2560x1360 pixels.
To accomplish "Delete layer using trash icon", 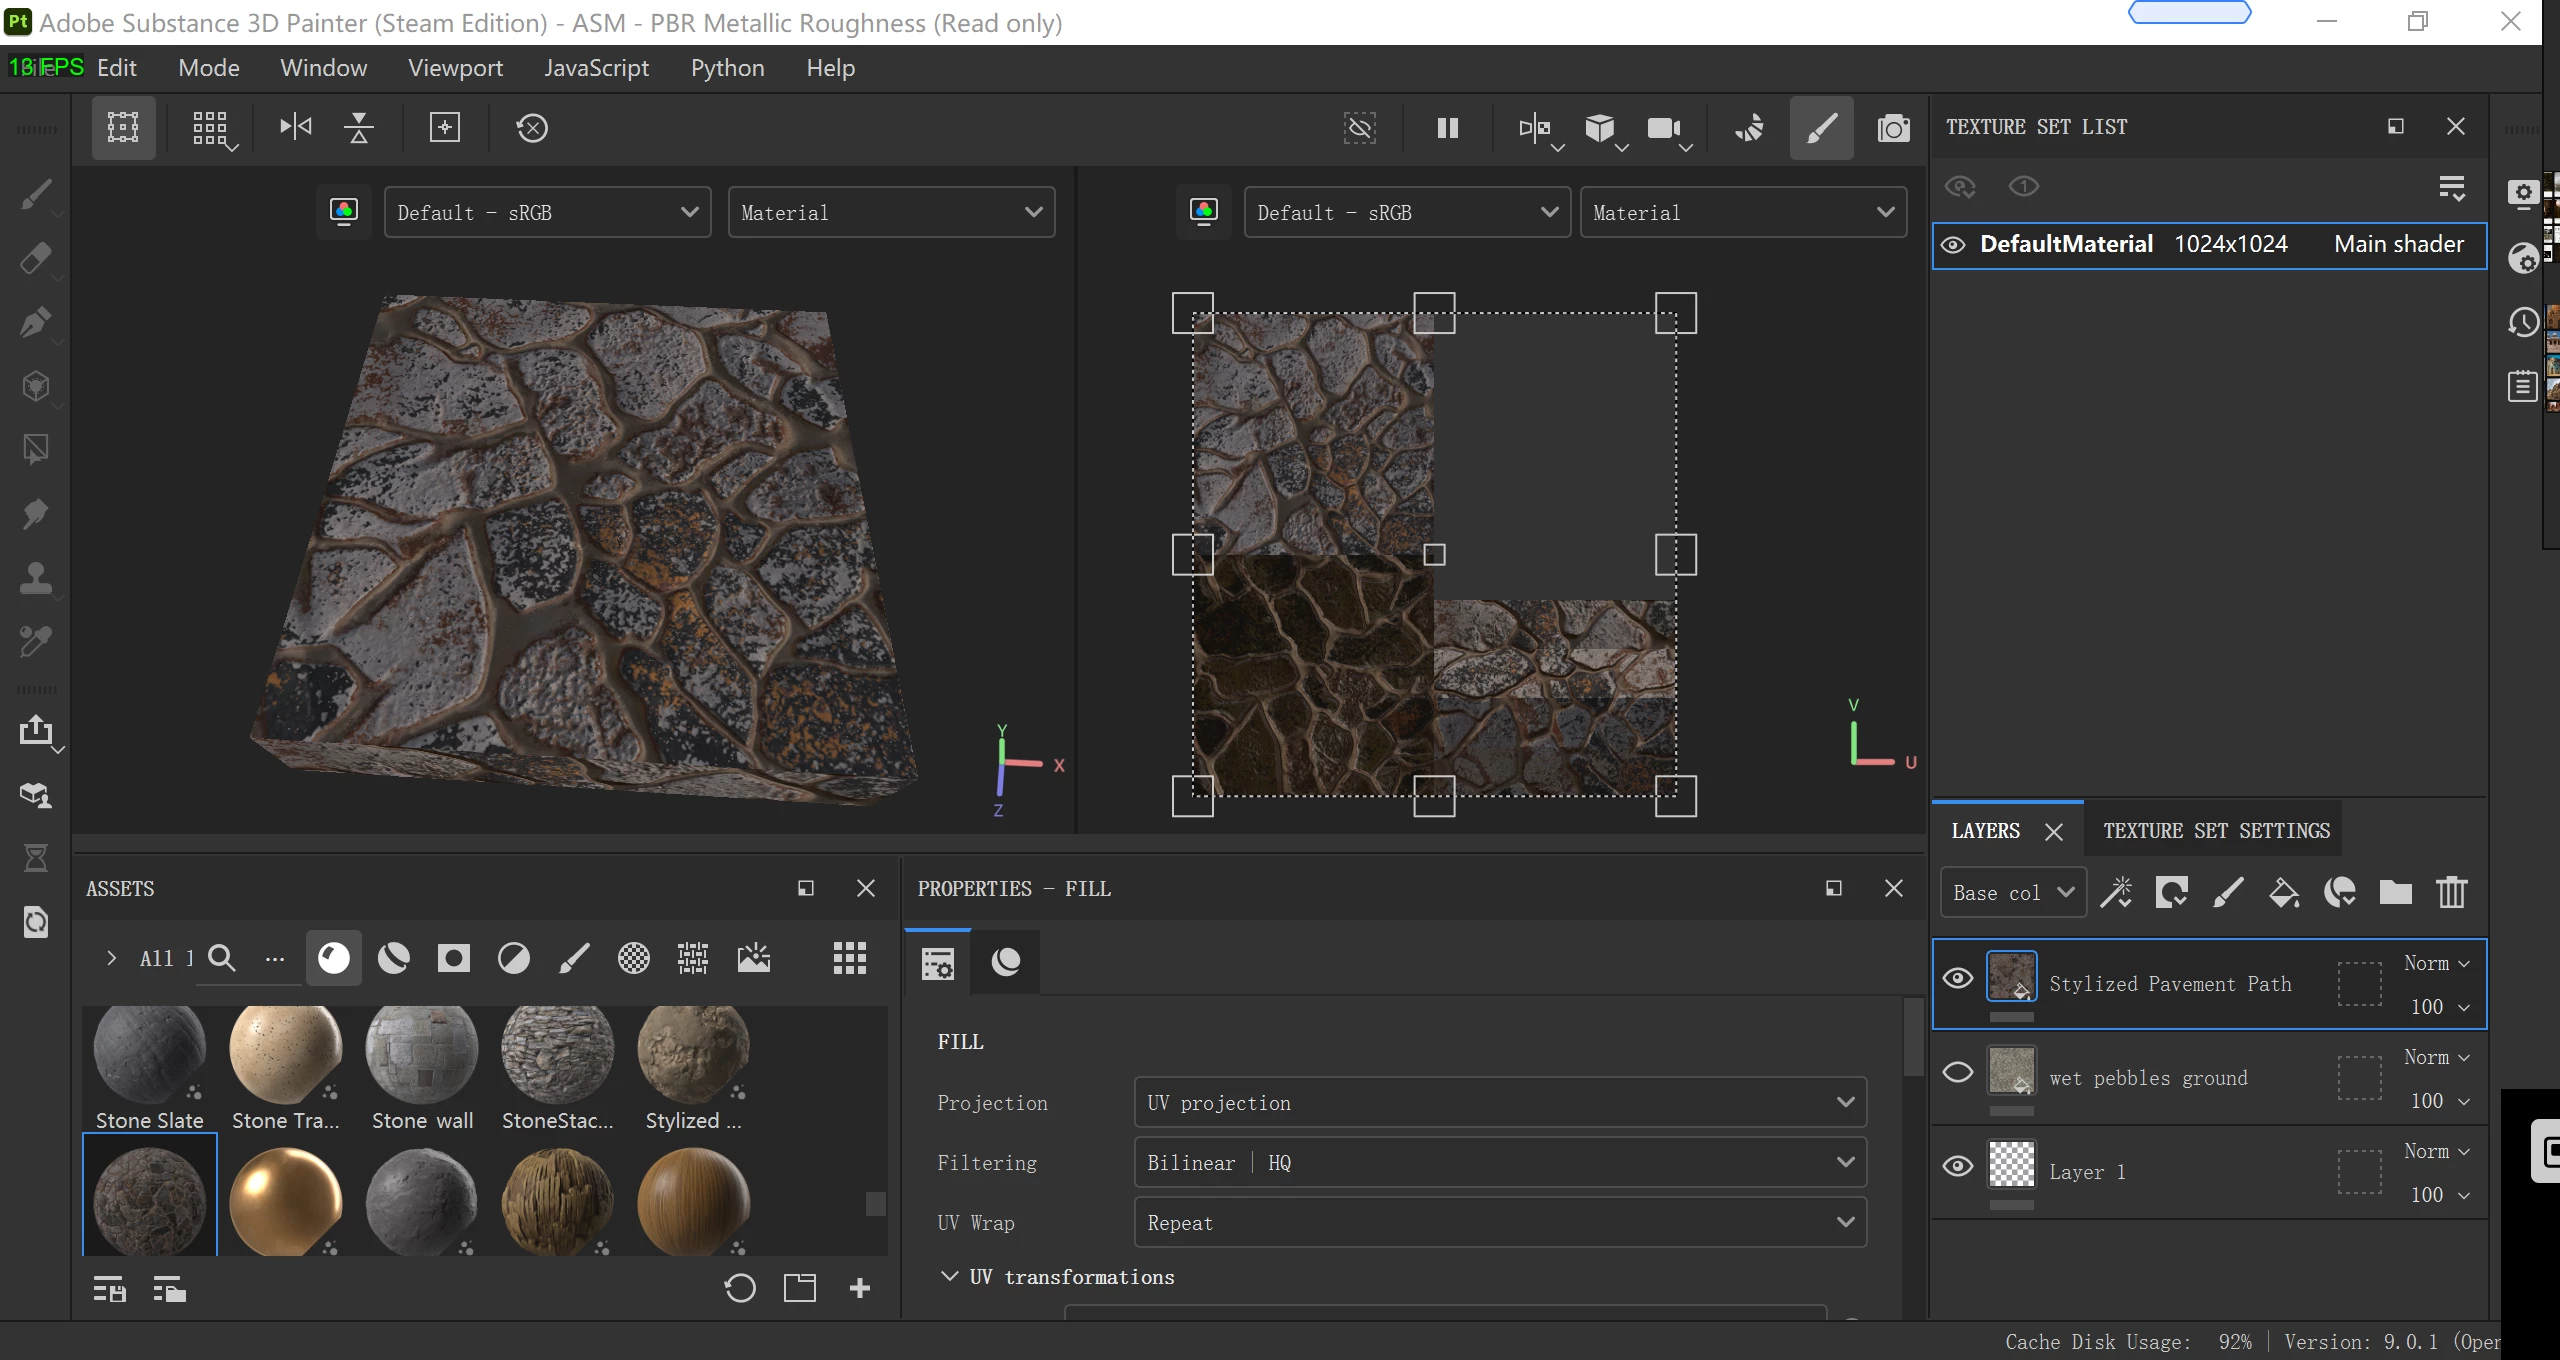I will click(2451, 892).
